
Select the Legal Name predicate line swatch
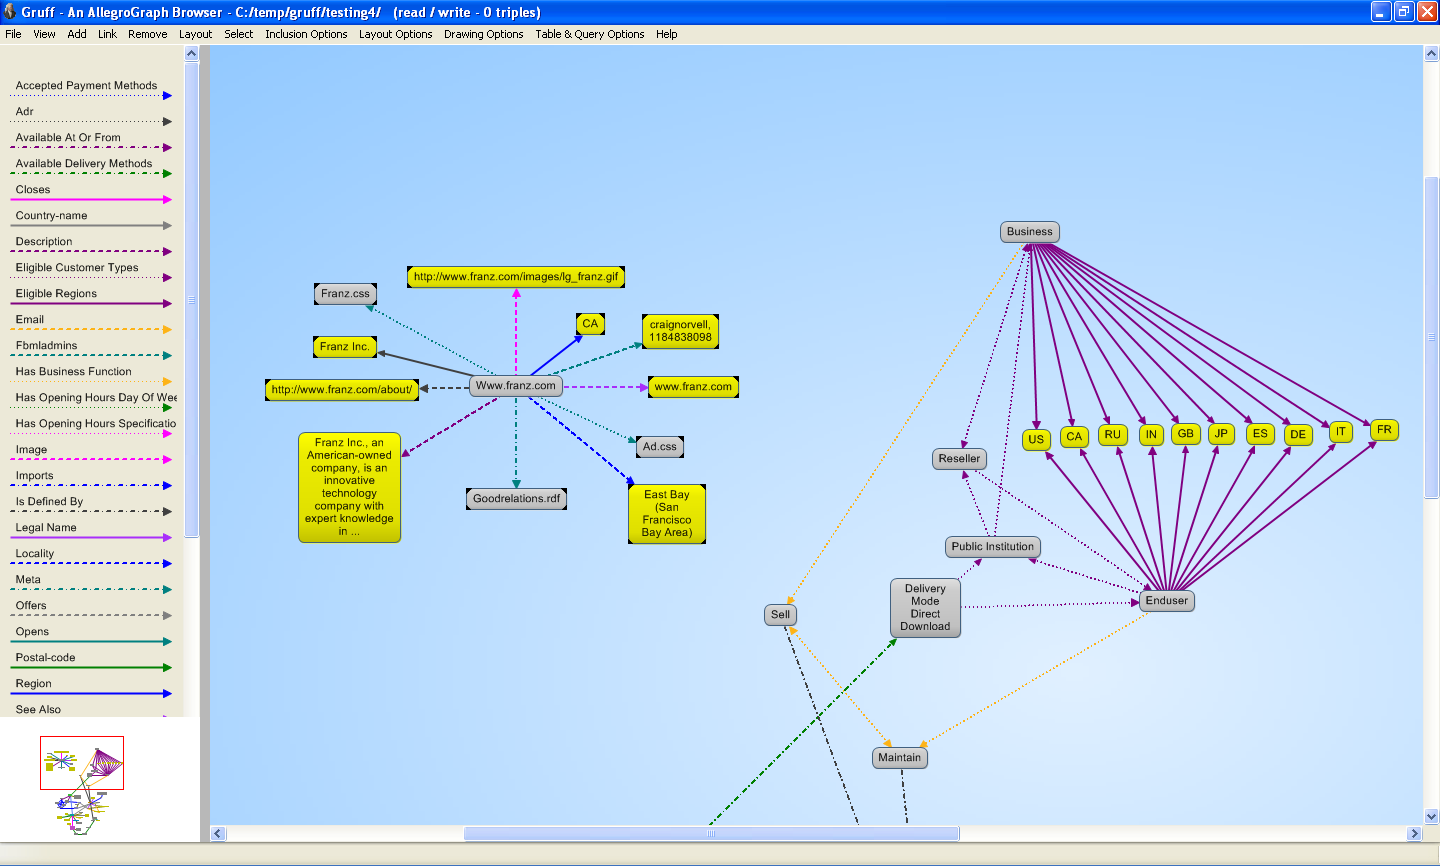tap(90, 538)
